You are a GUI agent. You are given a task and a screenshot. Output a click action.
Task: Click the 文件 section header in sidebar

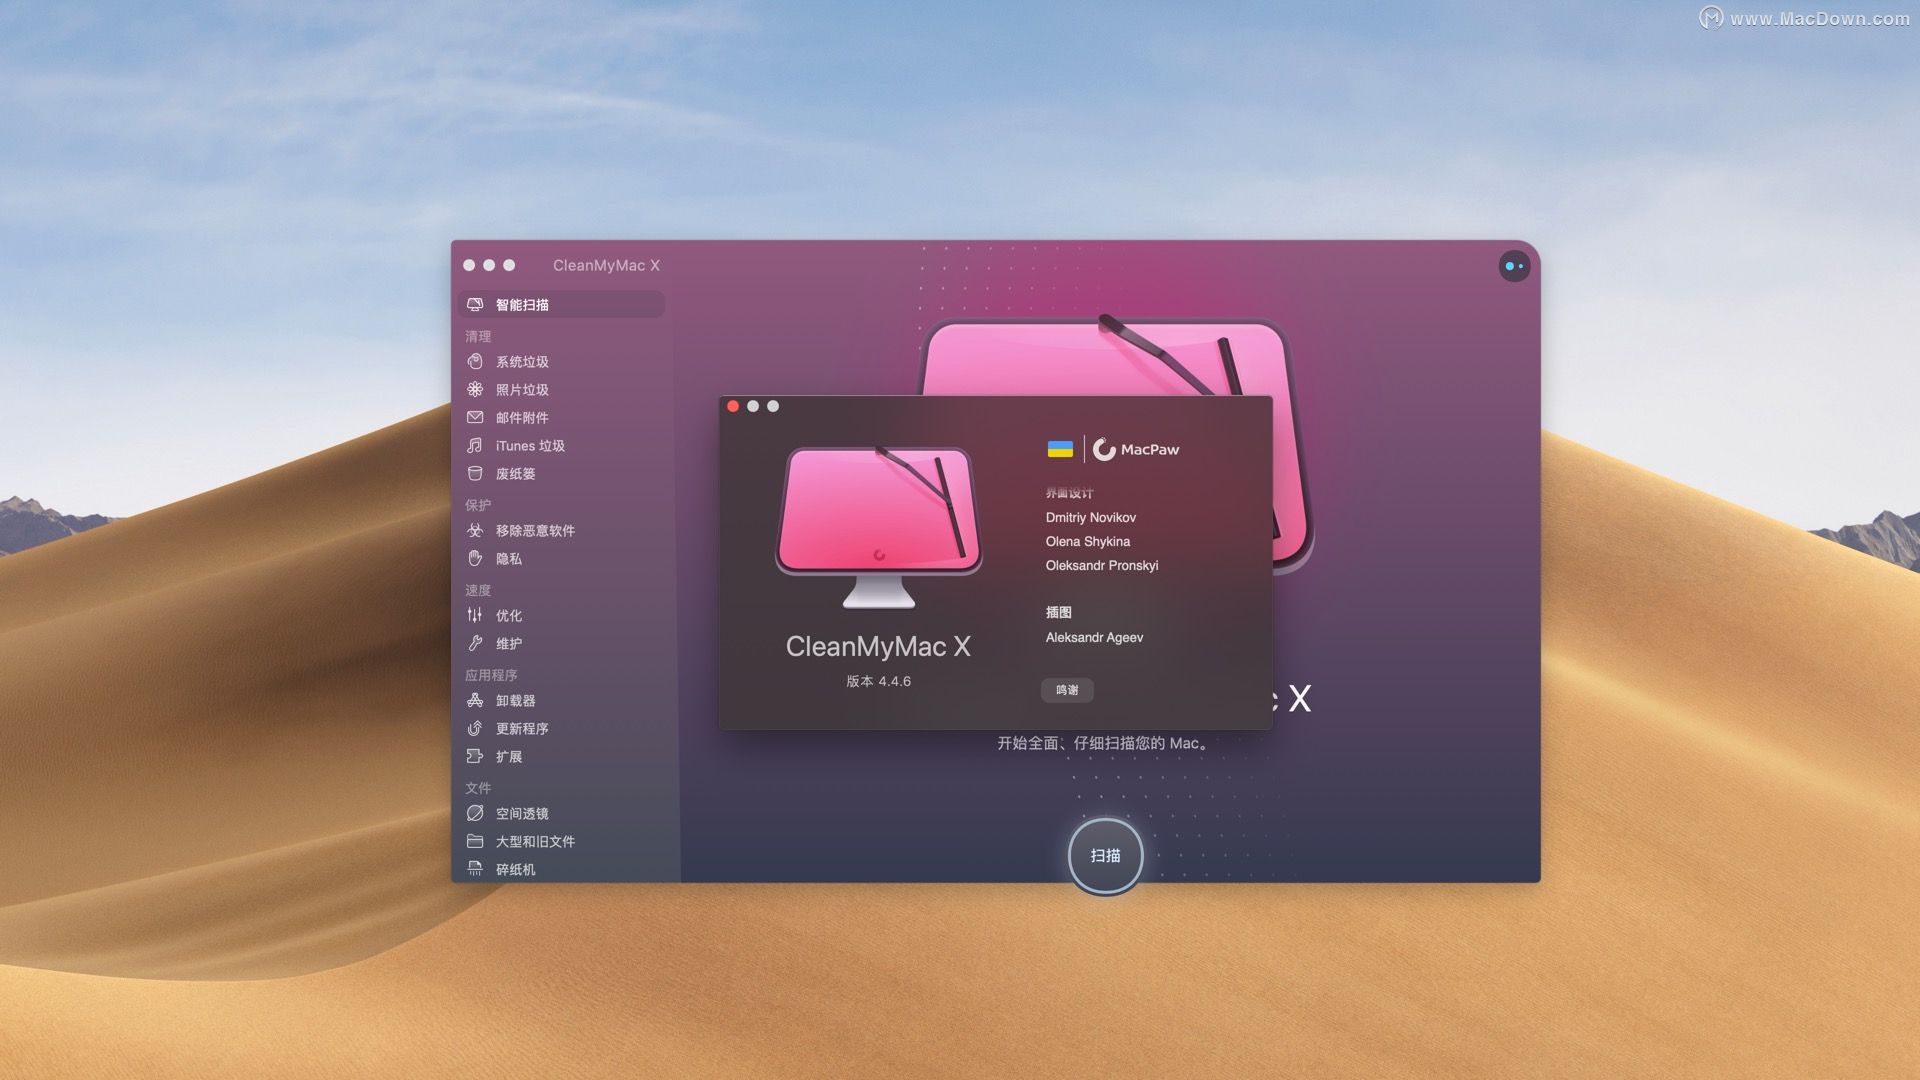coord(478,788)
